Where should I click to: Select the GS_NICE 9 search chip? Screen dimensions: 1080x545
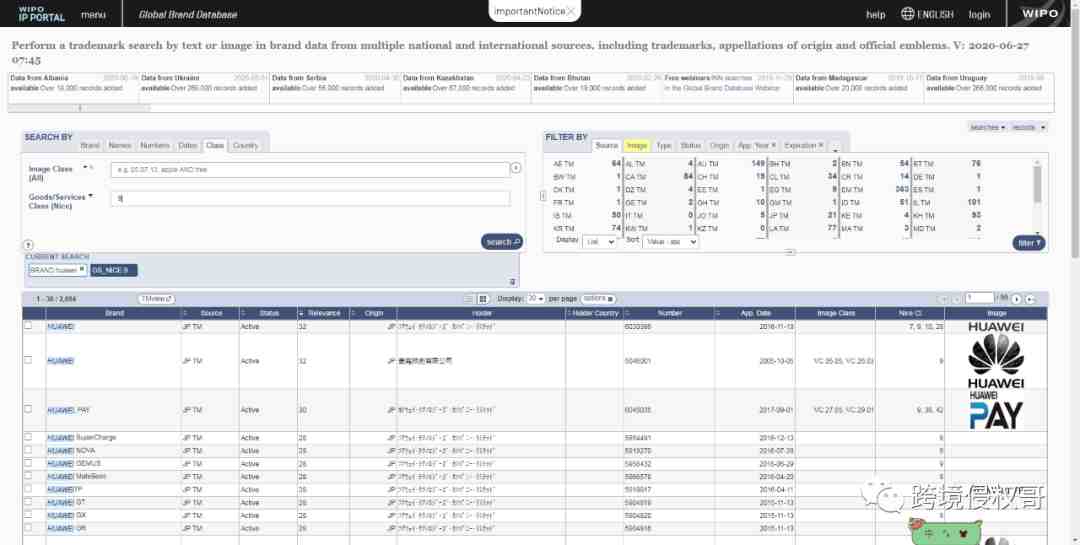(114, 270)
